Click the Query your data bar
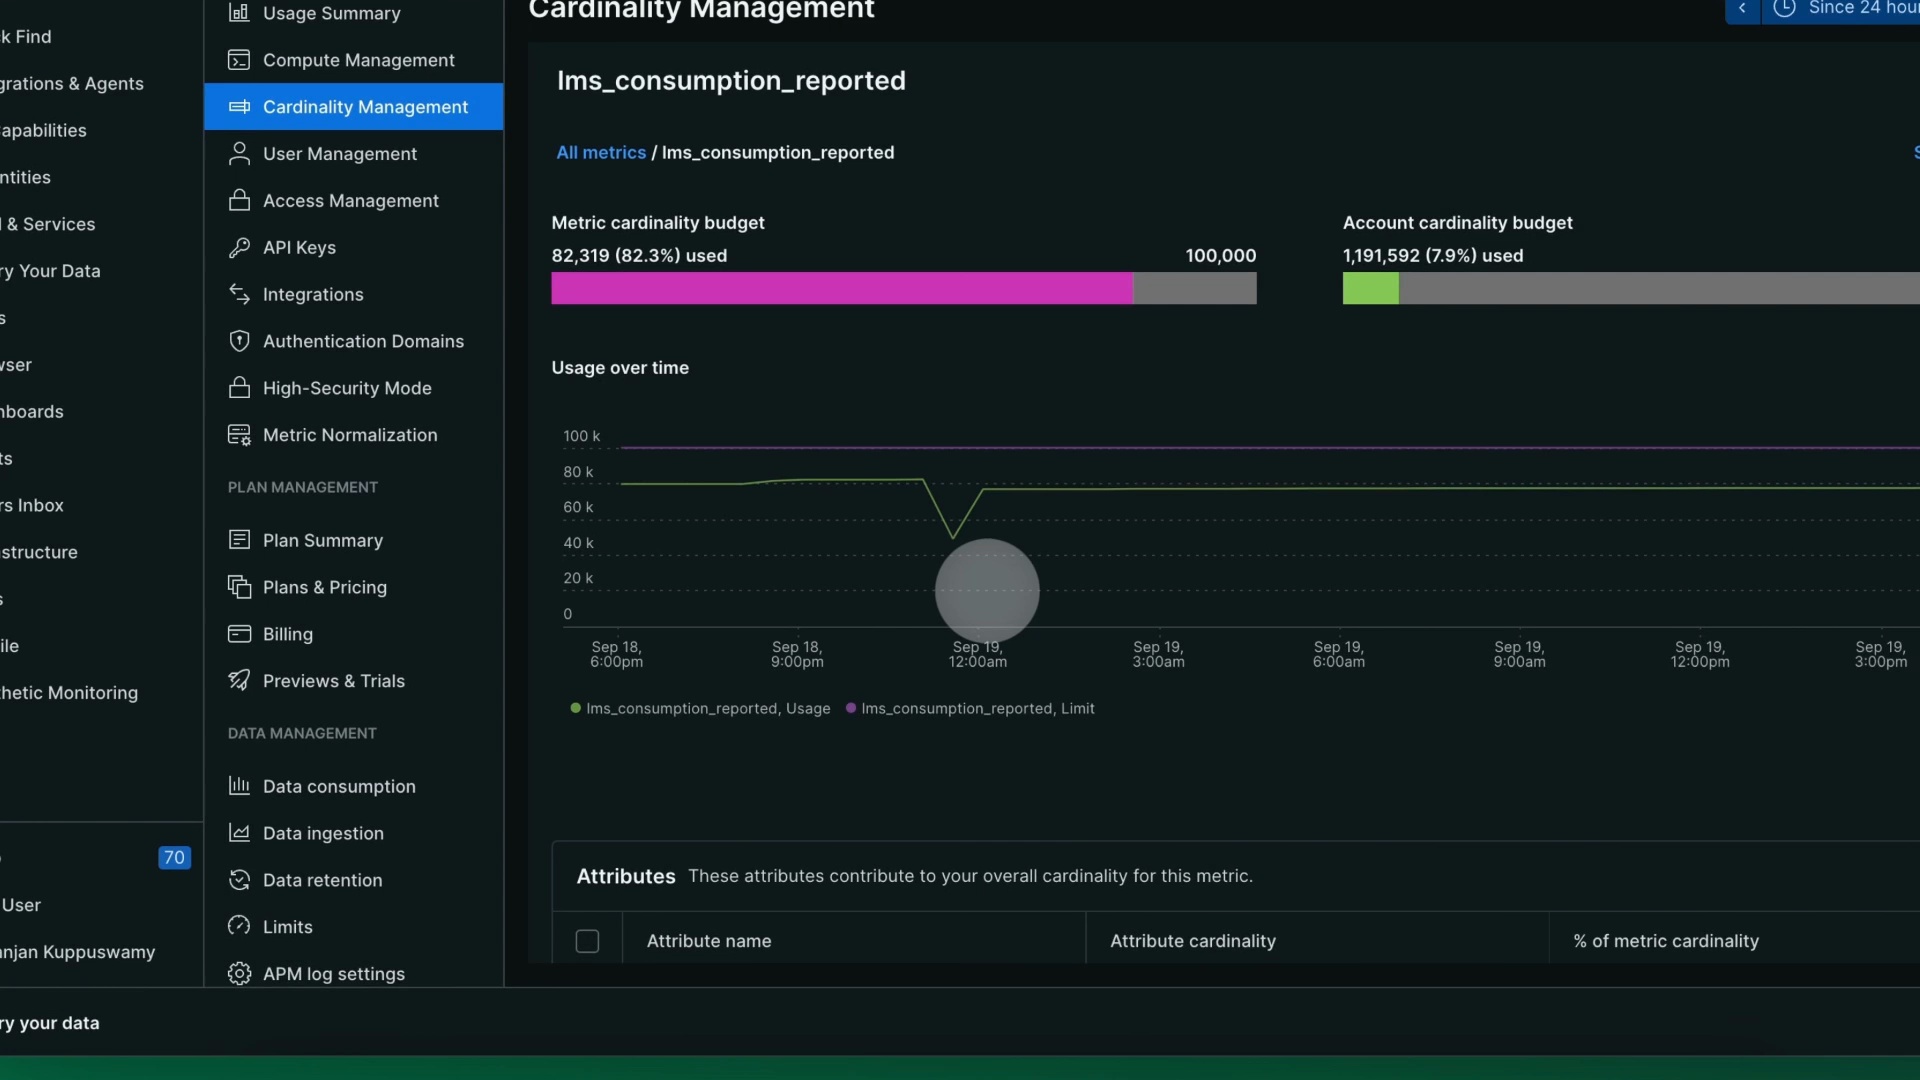Screen dimensions: 1920x1080 (x=960, y=1023)
